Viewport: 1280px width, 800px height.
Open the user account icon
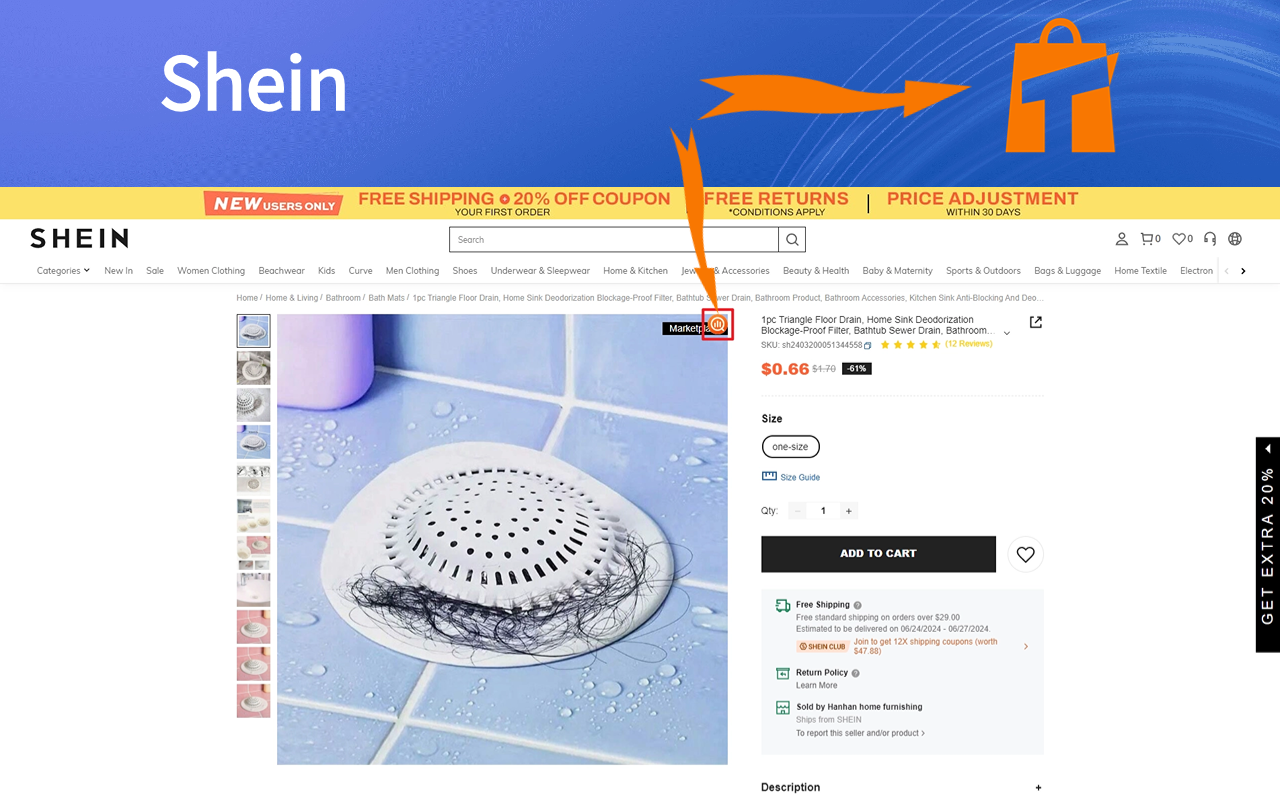[1121, 239]
